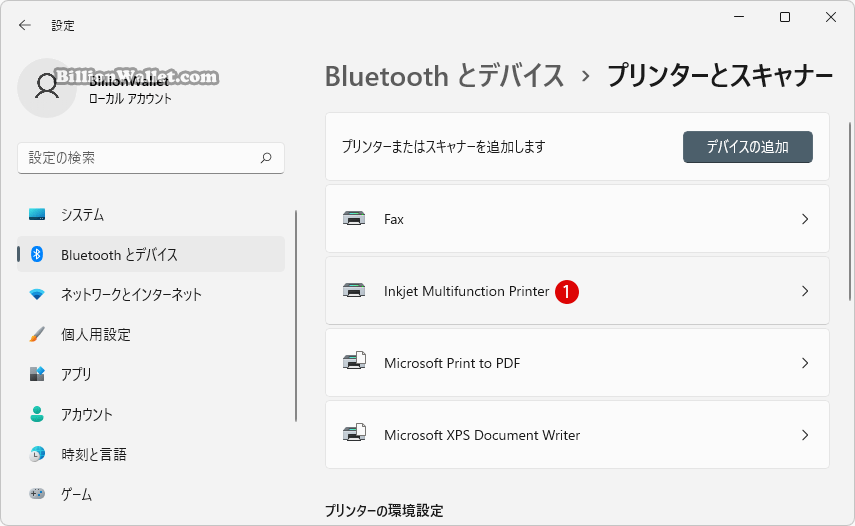855x526 pixels.
Task: Maximize the 設定 window
Action: [x=785, y=17]
